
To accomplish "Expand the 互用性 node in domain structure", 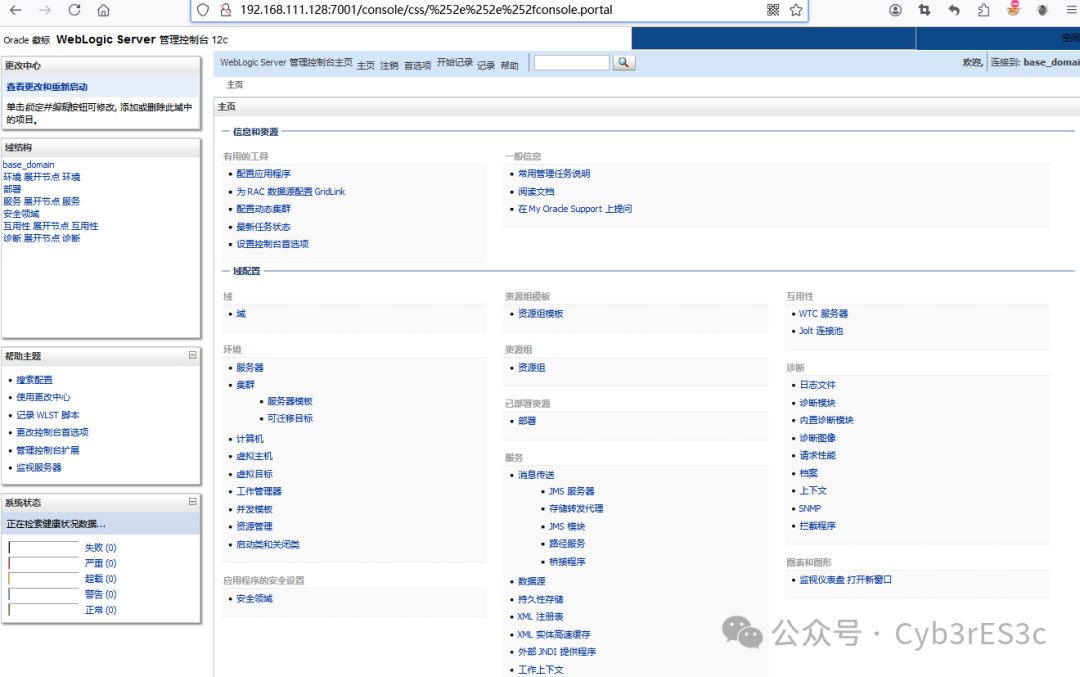I will (50, 226).
